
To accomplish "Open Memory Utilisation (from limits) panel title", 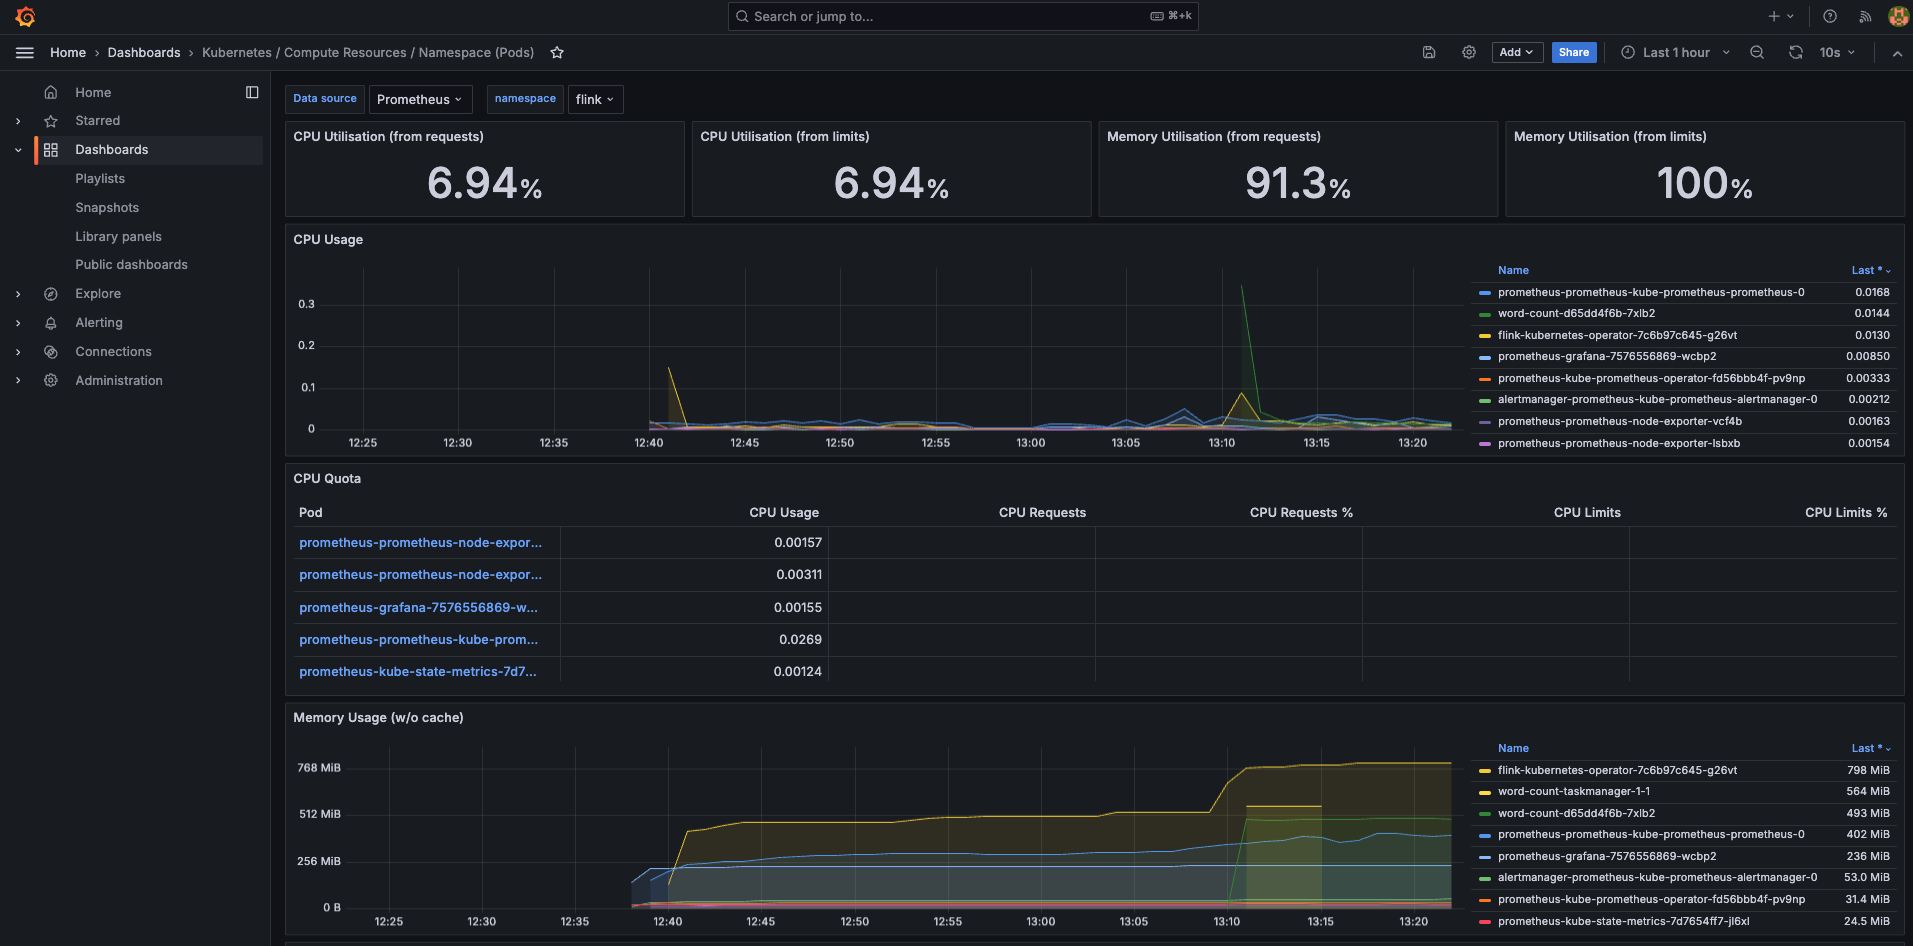I will click(x=1610, y=137).
